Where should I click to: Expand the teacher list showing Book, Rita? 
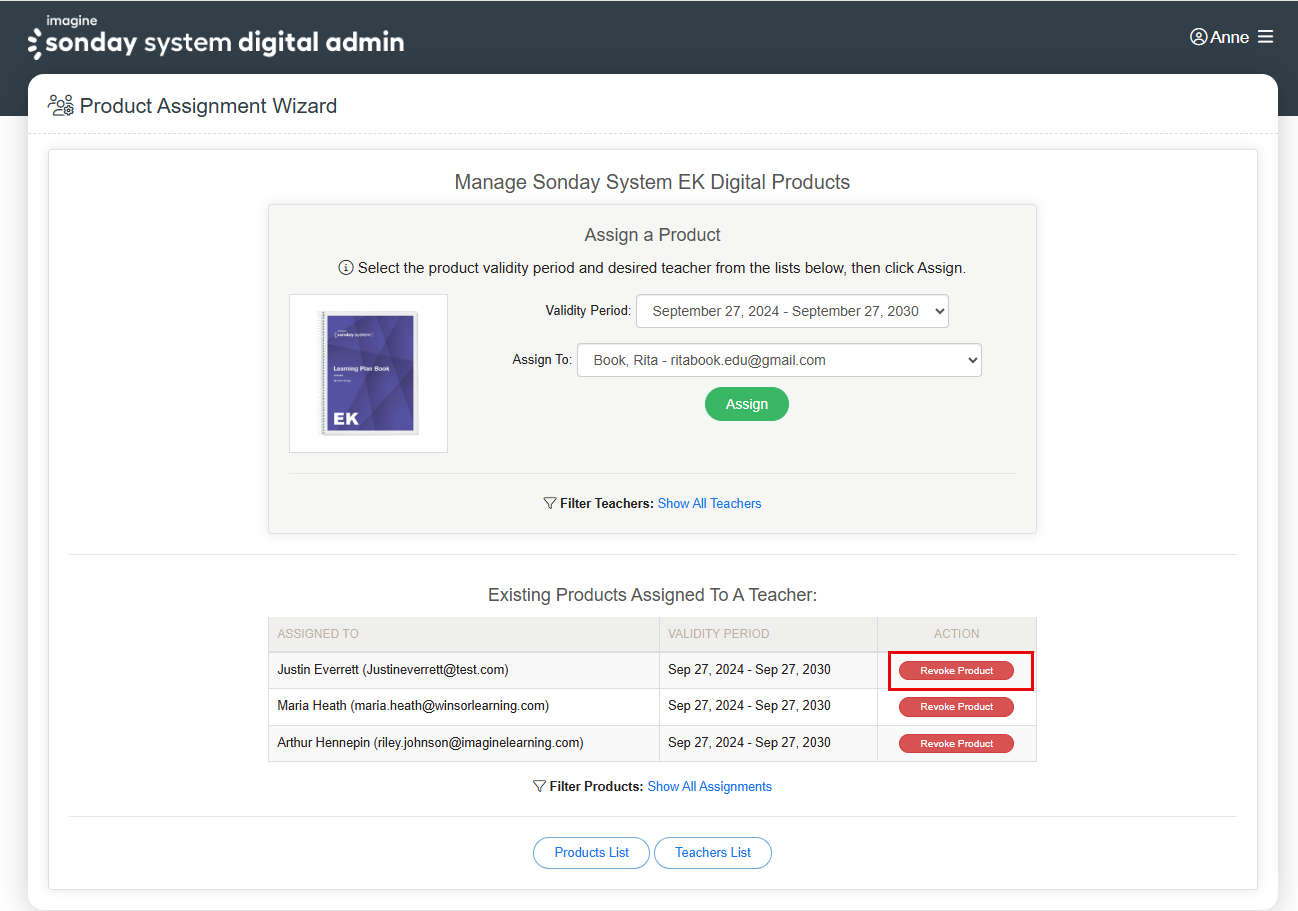coord(779,360)
